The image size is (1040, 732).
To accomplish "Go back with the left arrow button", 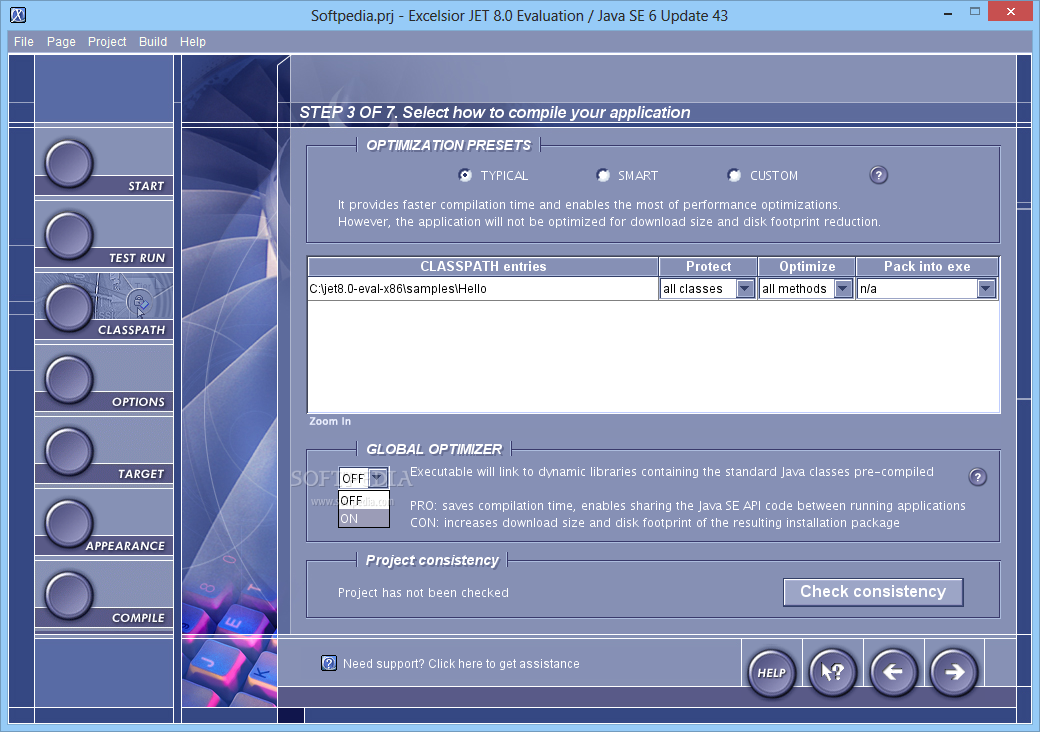I will click(893, 672).
